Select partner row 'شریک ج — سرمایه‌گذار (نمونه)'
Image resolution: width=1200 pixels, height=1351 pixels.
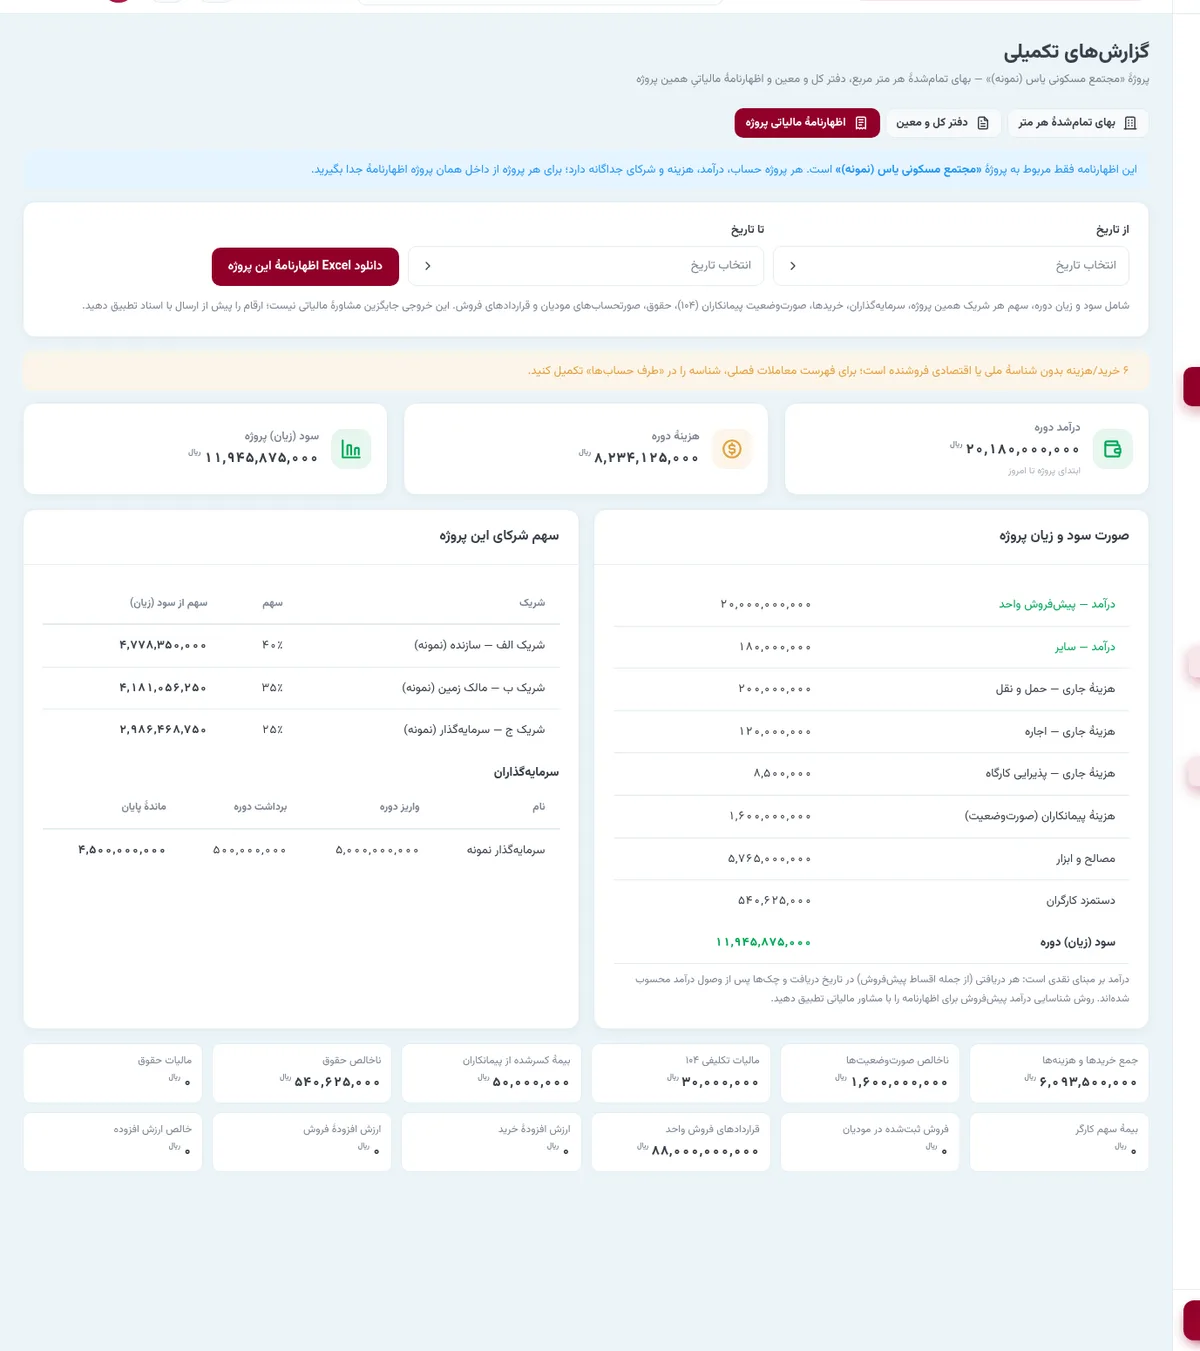(301, 730)
